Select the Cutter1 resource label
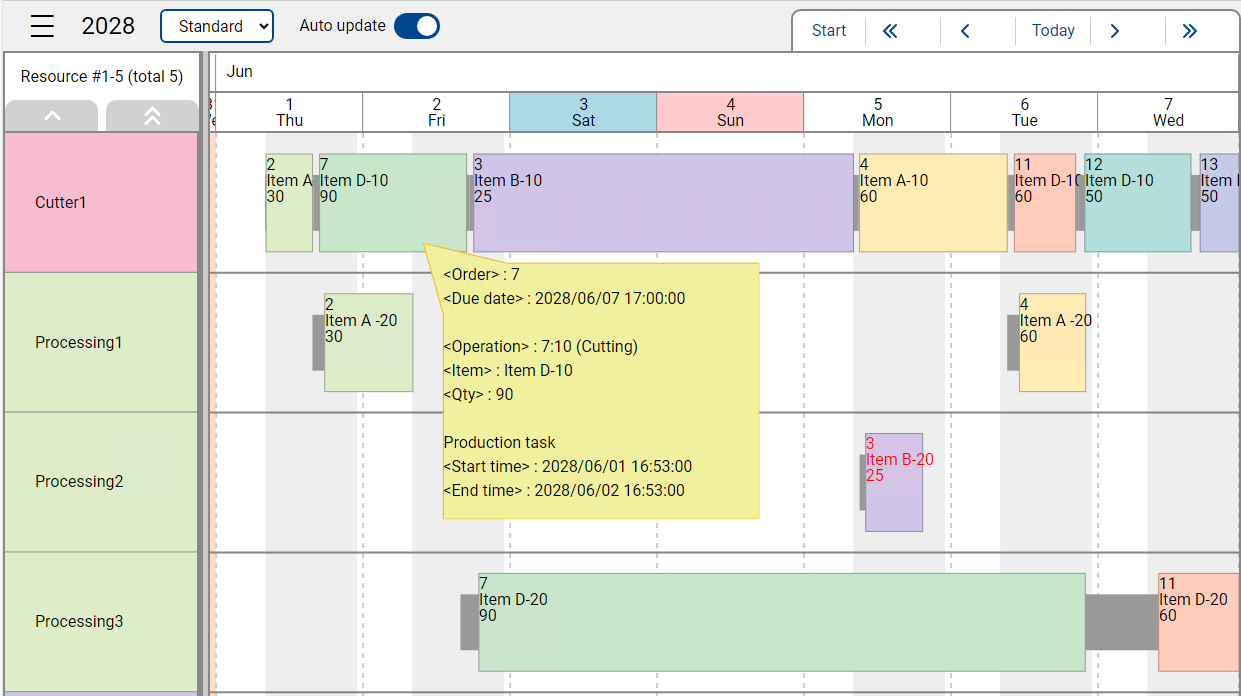 coord(61,202)
